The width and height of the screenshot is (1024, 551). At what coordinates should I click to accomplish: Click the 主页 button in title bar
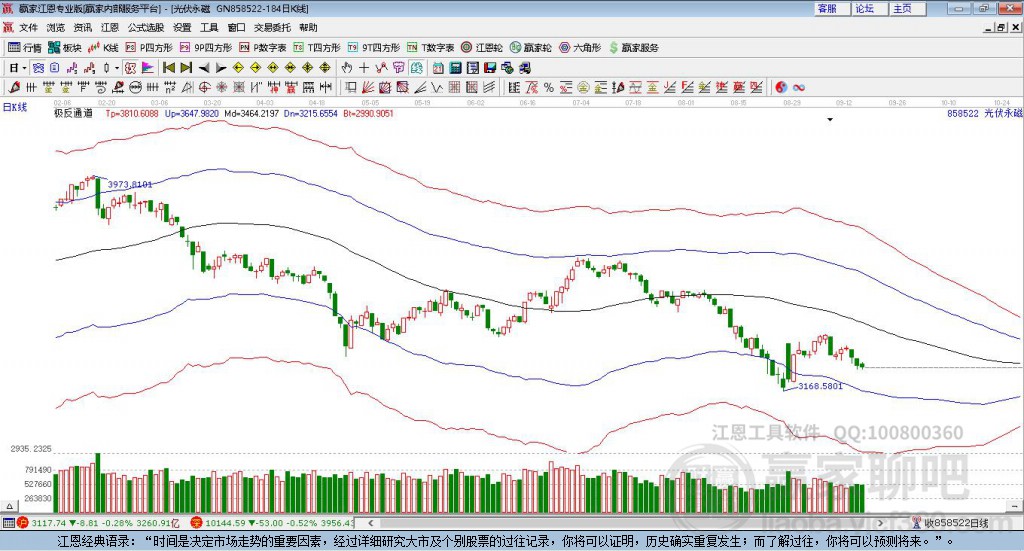907,8
